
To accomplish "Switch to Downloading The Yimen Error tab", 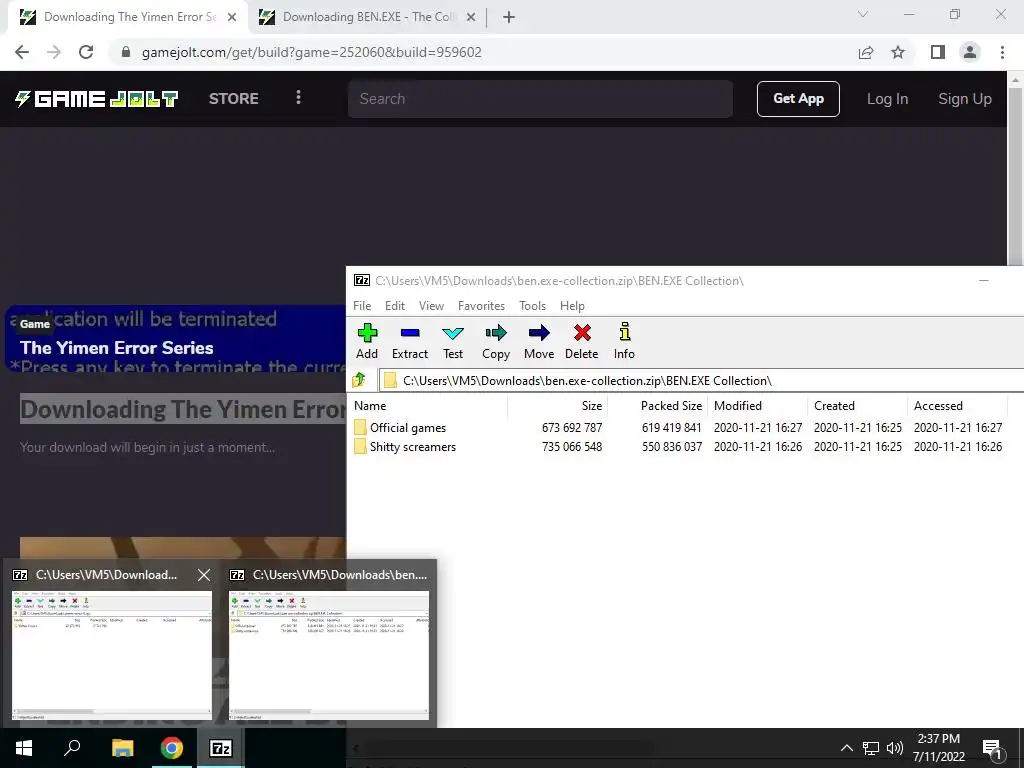I will [x=127, y=17].
